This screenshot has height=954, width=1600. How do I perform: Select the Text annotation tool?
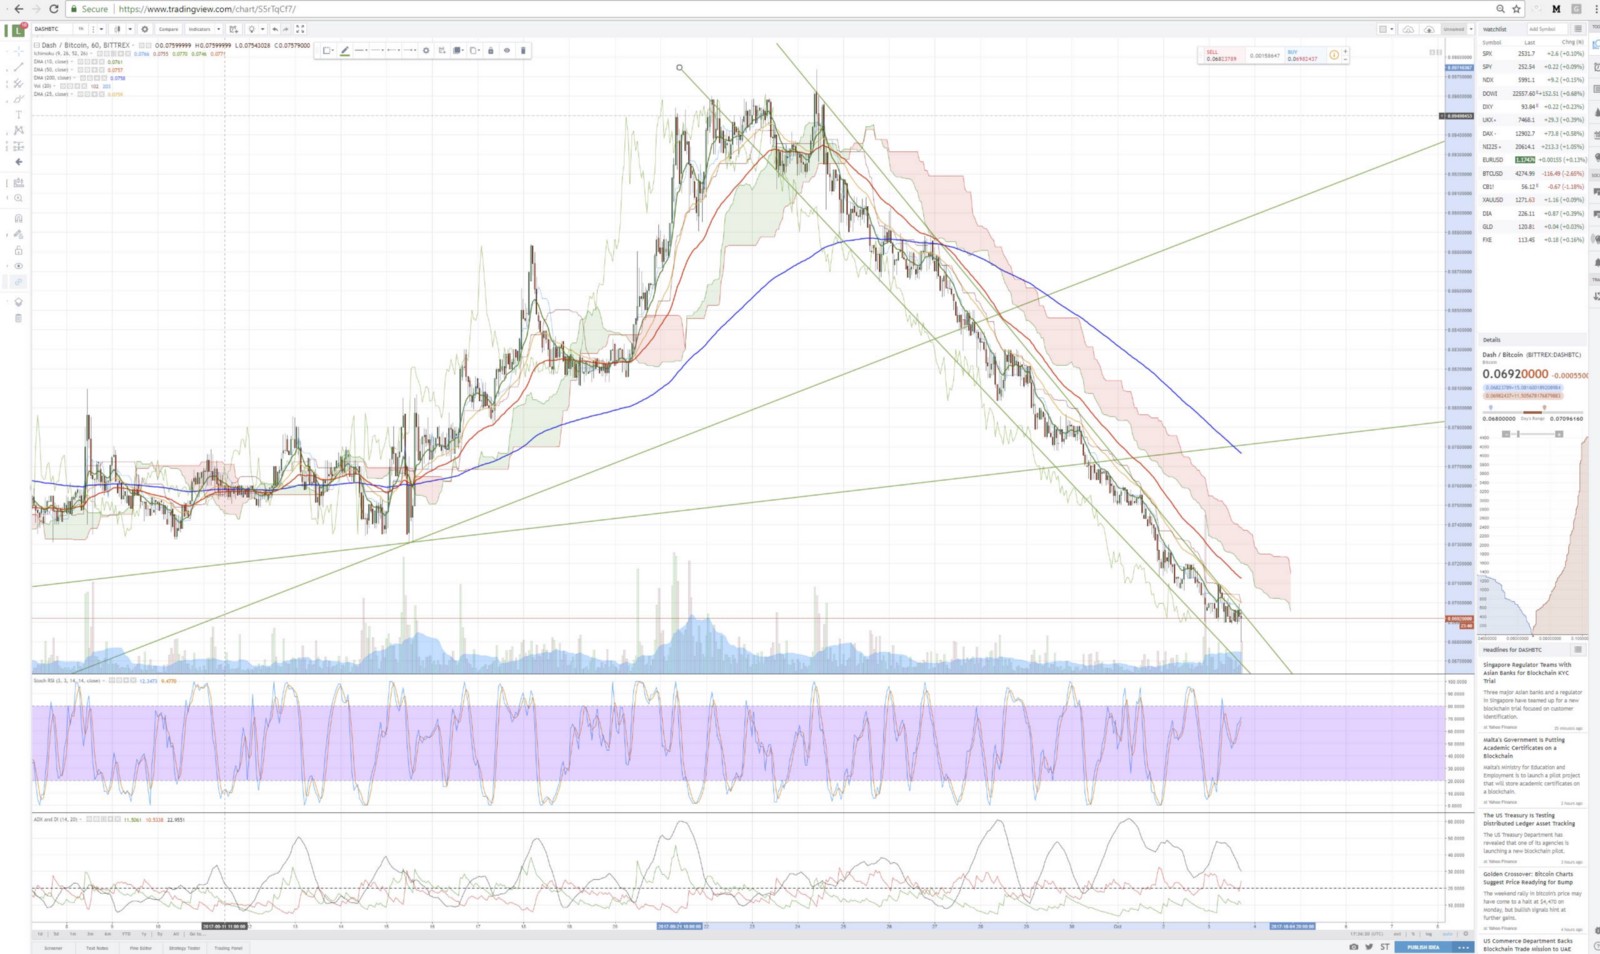(18, 115)
